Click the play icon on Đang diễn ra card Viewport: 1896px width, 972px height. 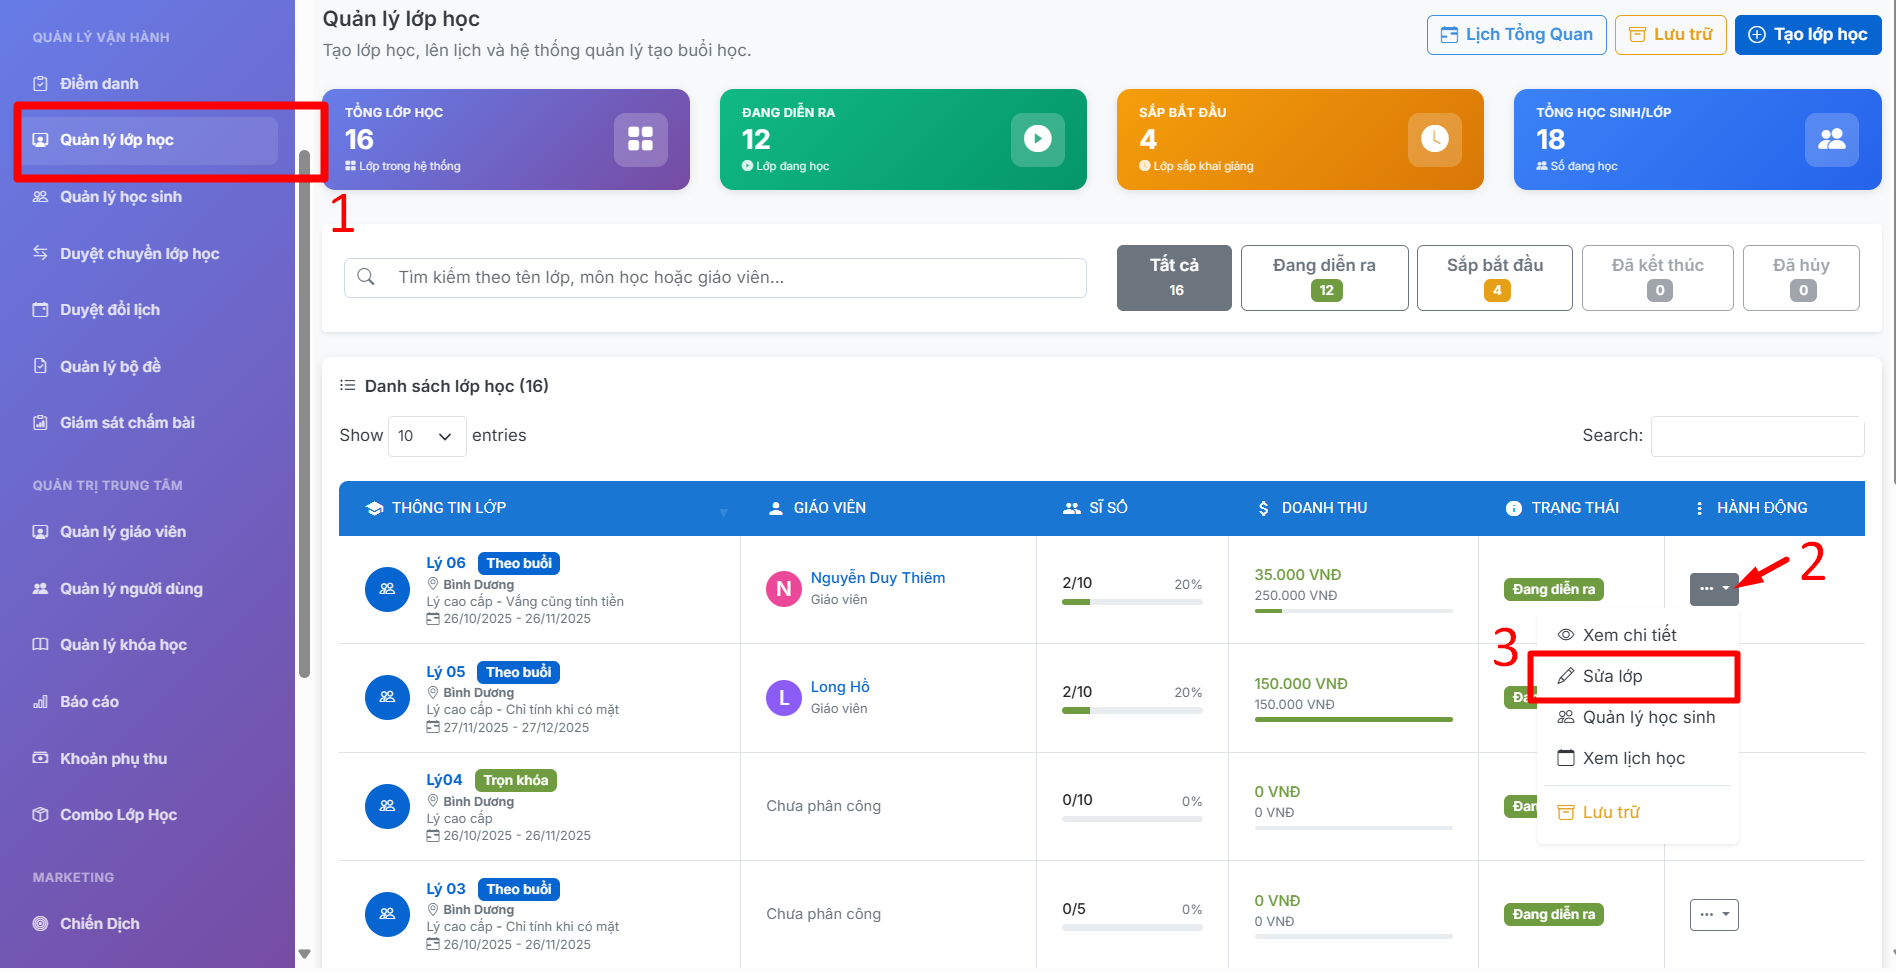tap(1037, 139)
